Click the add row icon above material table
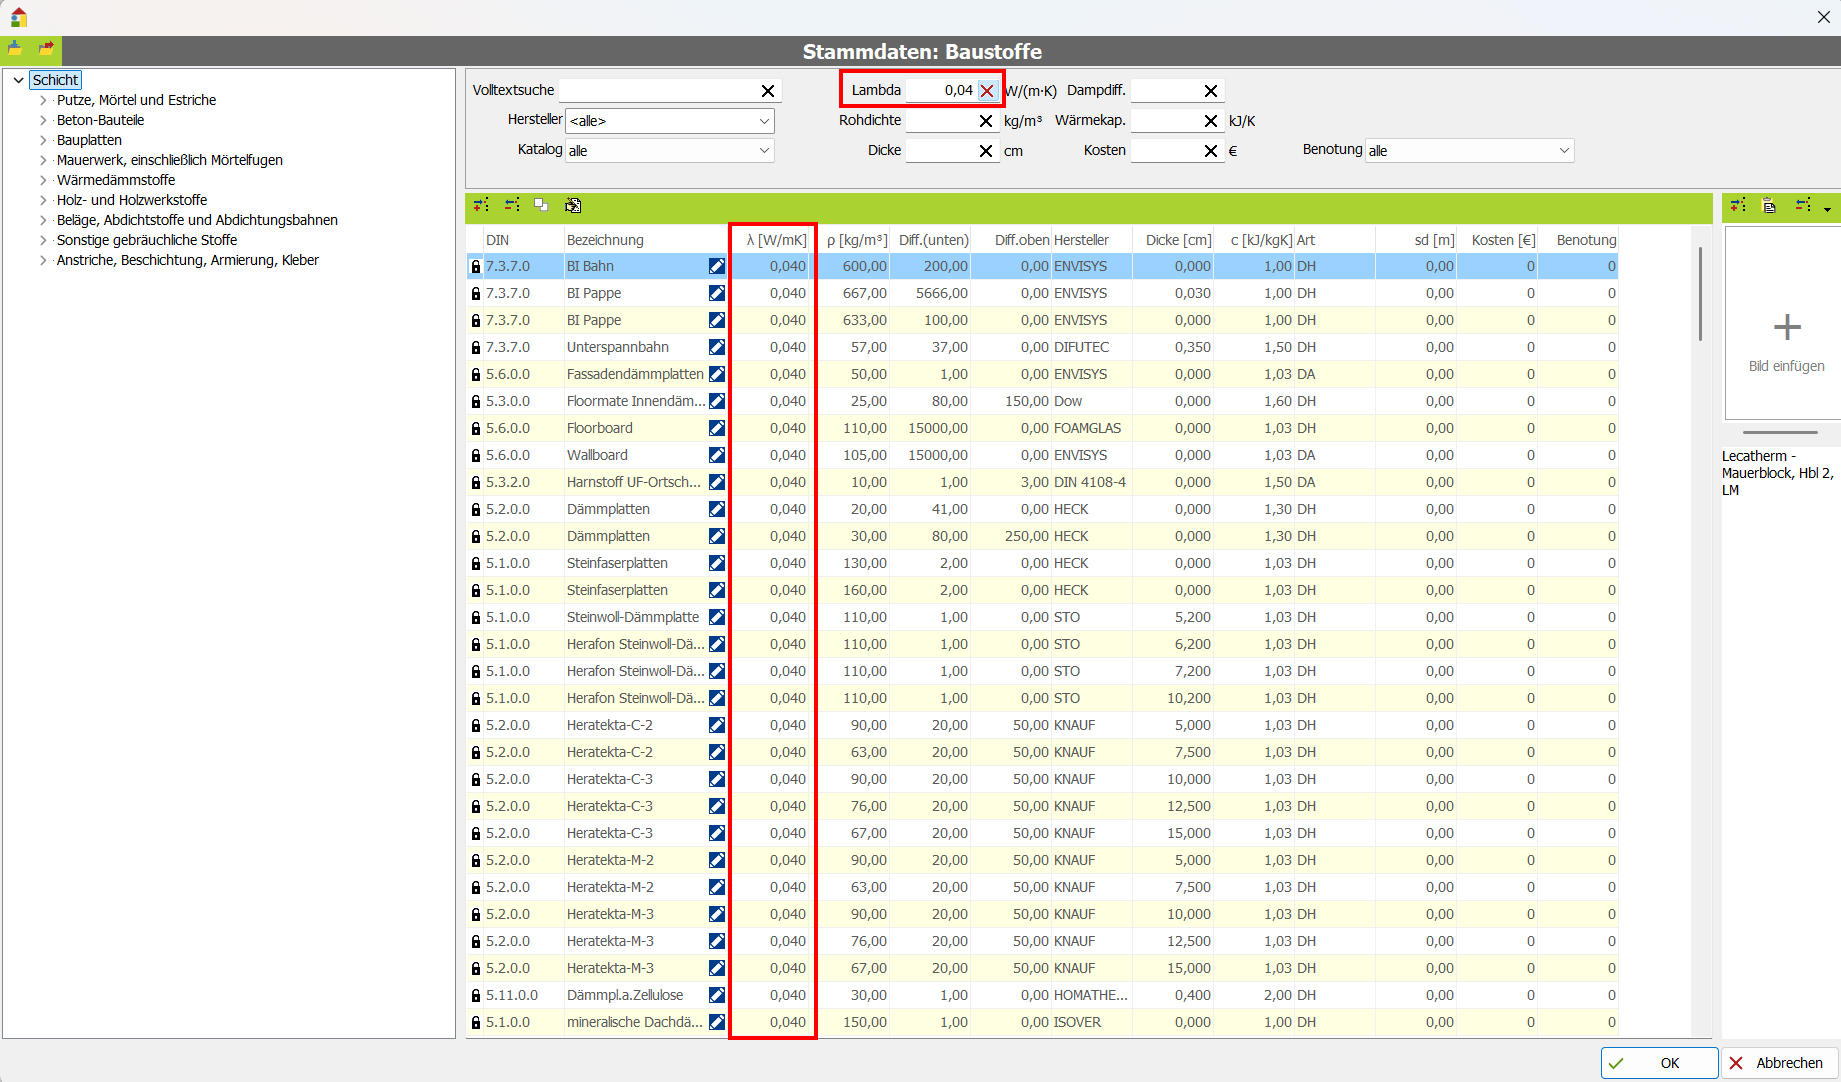 click(481, 205)
